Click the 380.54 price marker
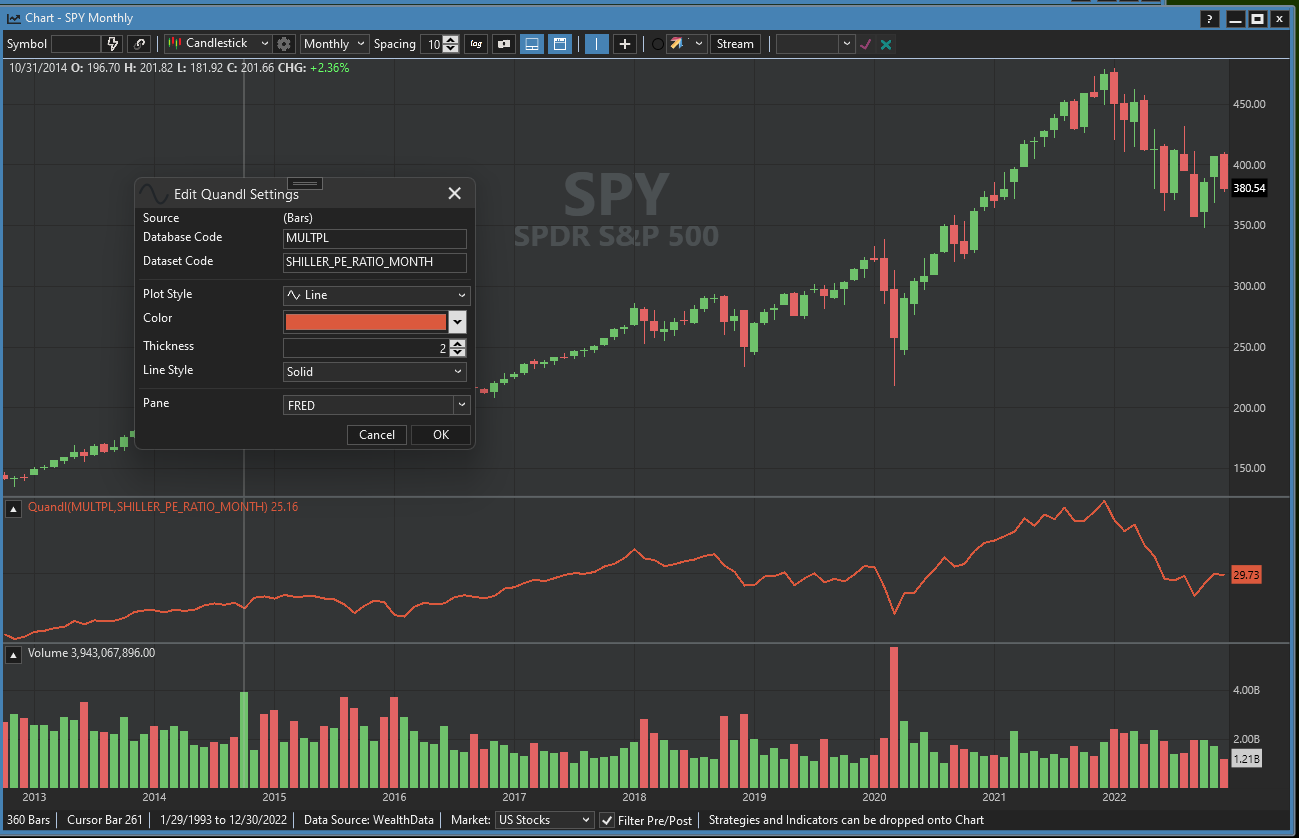Screen dimensions: 1299x838 click(1250, 188)
